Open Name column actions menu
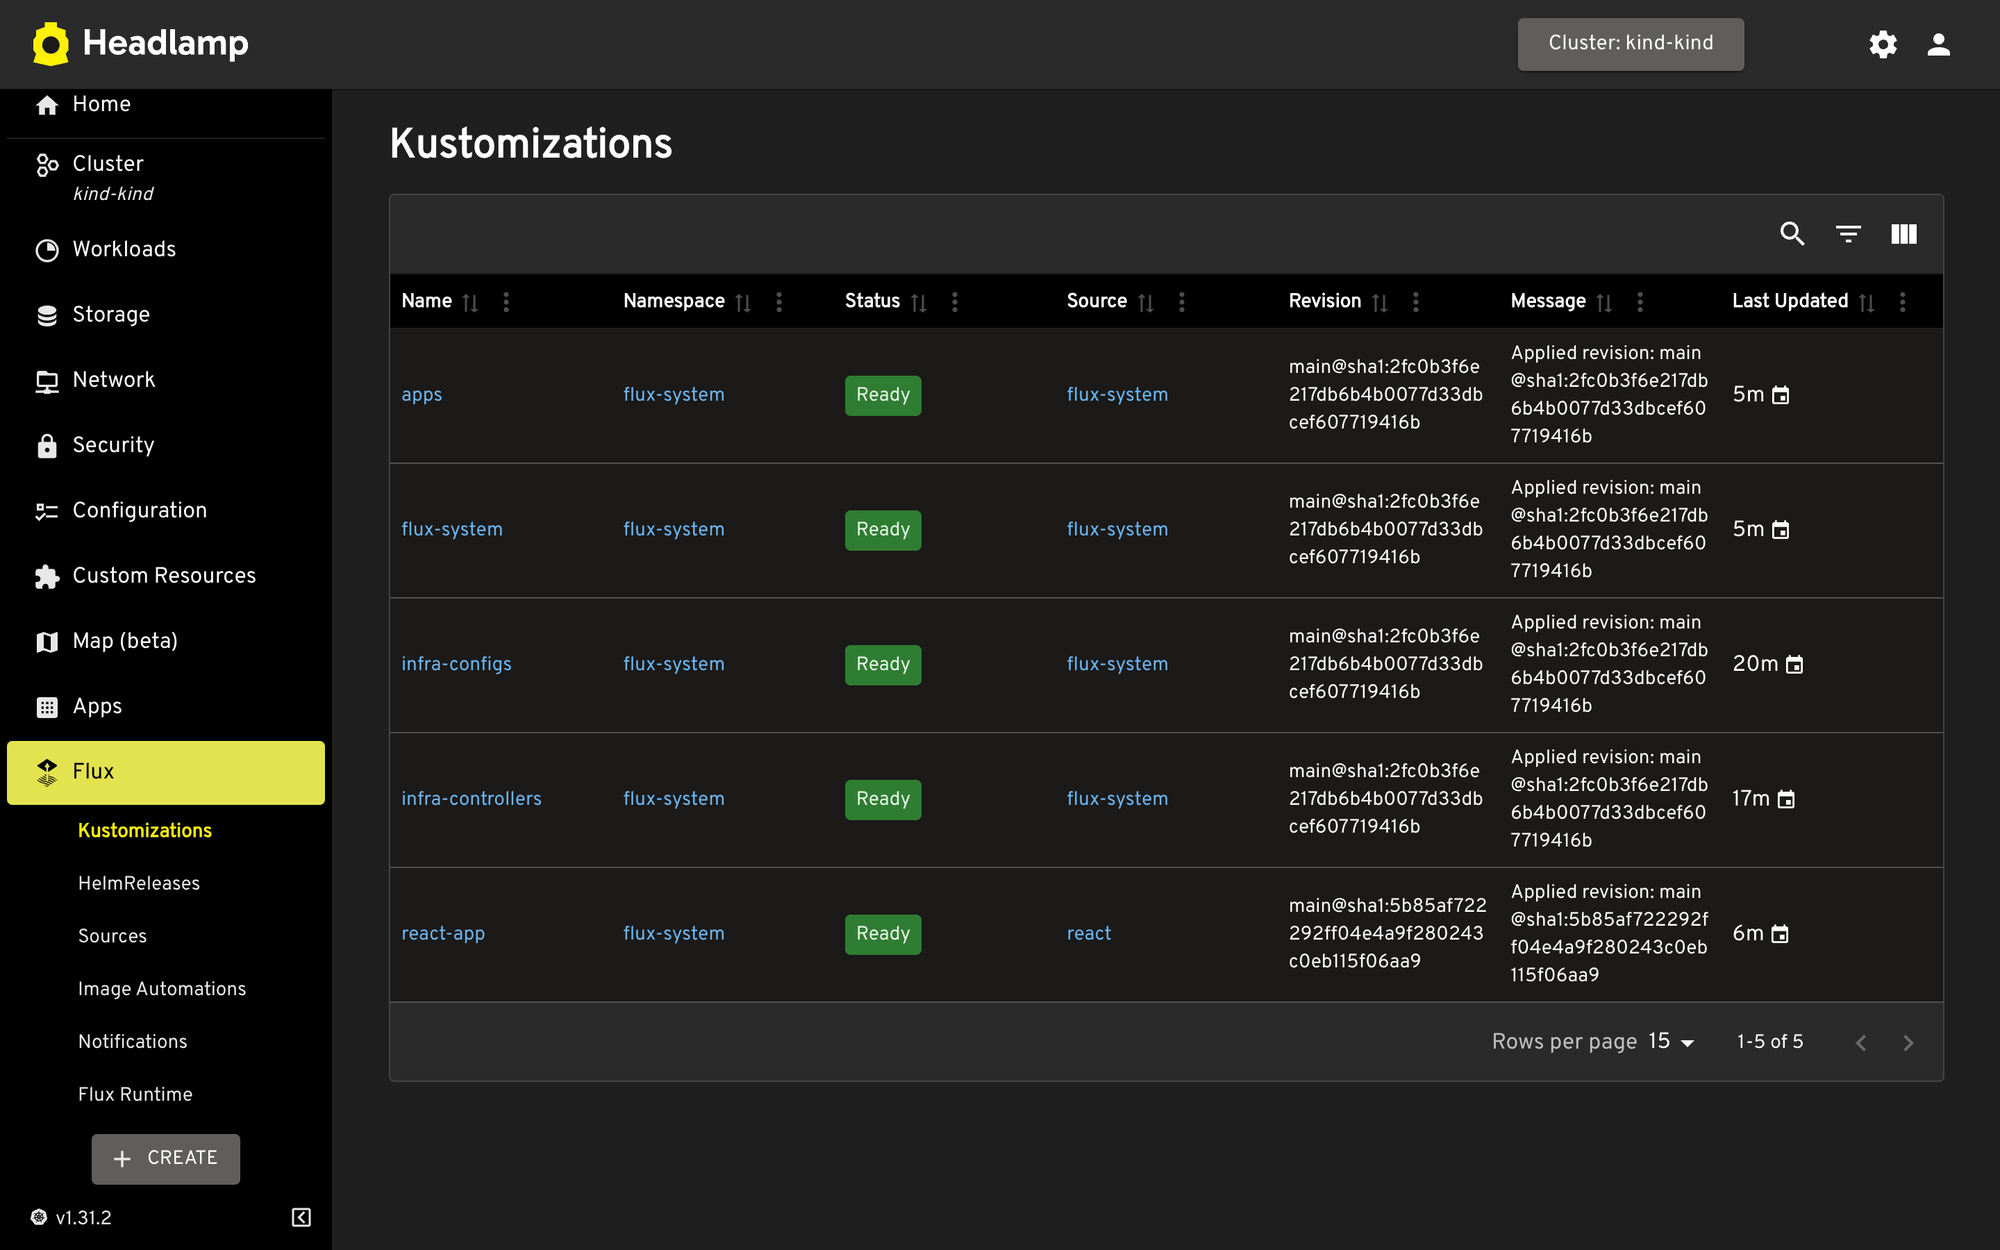2000x1250 pixels. [506, 302]
